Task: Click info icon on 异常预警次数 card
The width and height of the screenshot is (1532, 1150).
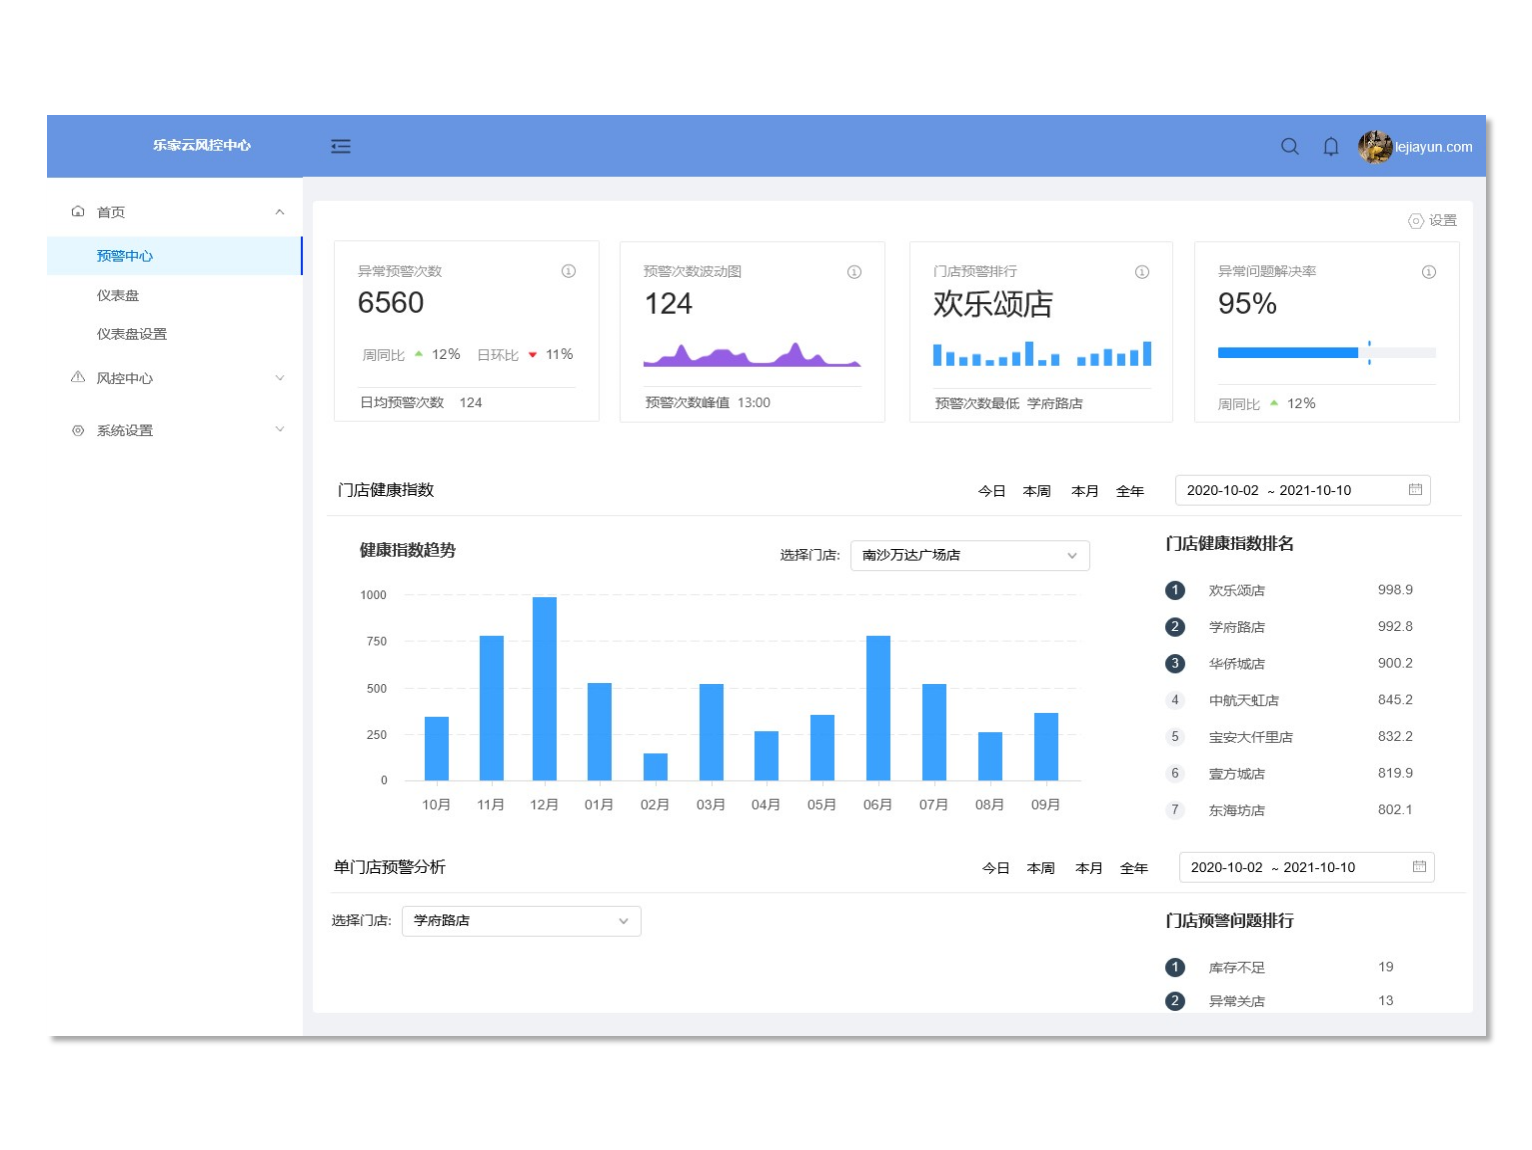Action: 568,271
